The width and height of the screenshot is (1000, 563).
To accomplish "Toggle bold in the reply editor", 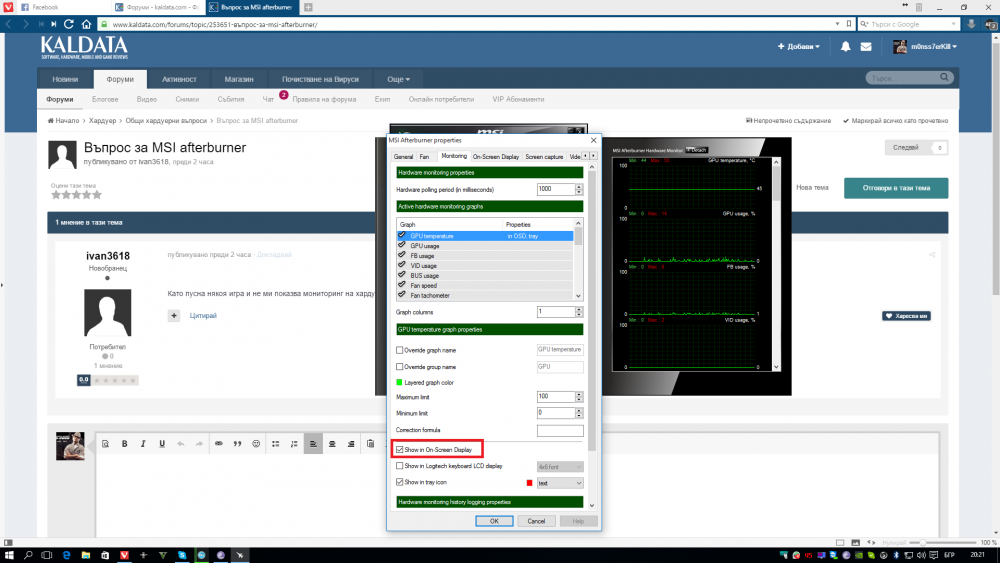I will pyautogui.click(x=124, y=444).
